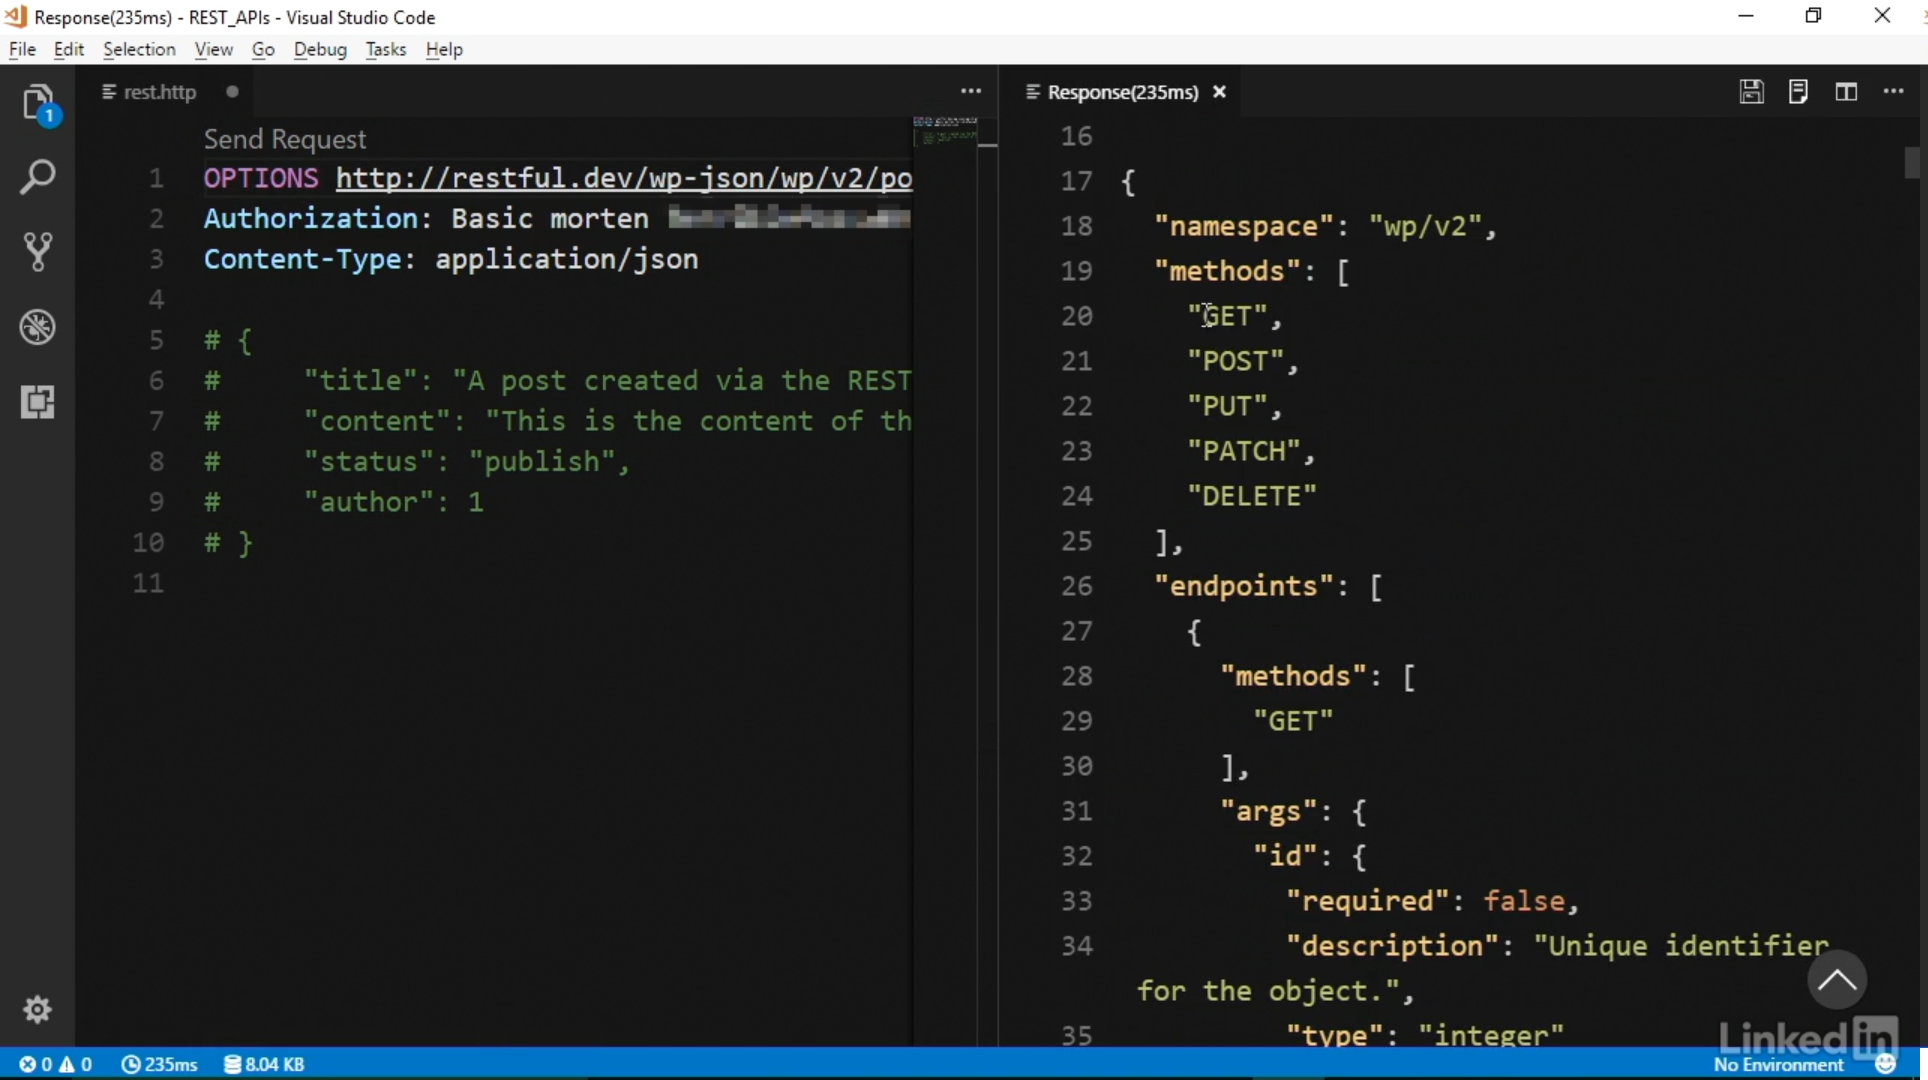Open the Manage gear menu
The image size is (1928, 1080).
click(x=38, y=1009)
